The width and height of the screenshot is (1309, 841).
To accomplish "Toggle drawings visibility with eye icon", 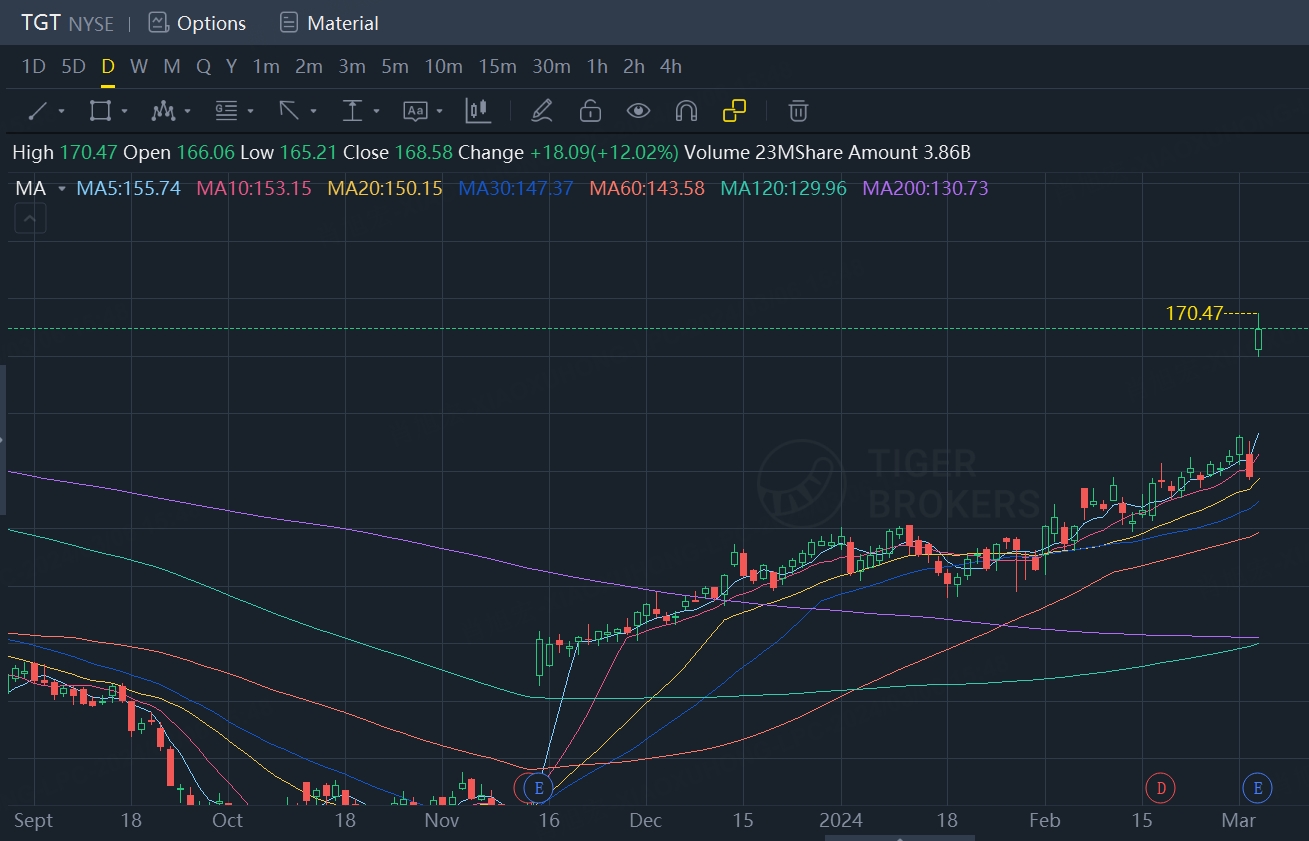I will (638, 110).
